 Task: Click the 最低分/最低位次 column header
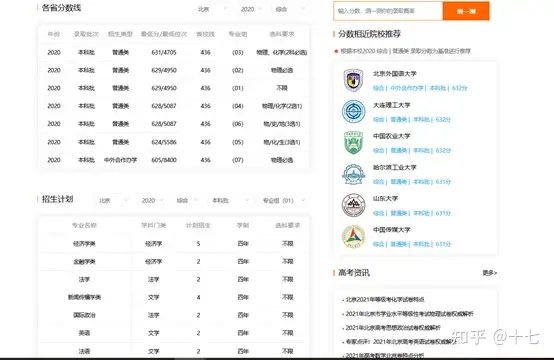(x=164, y=34)
